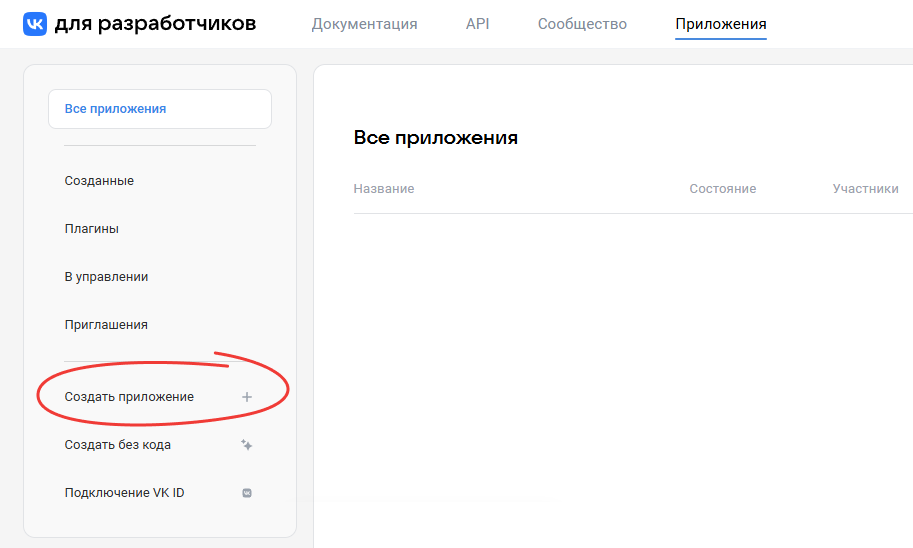Click the Состояние column header
The height and width of the screenshot is (548, 913).
point(722,189)
